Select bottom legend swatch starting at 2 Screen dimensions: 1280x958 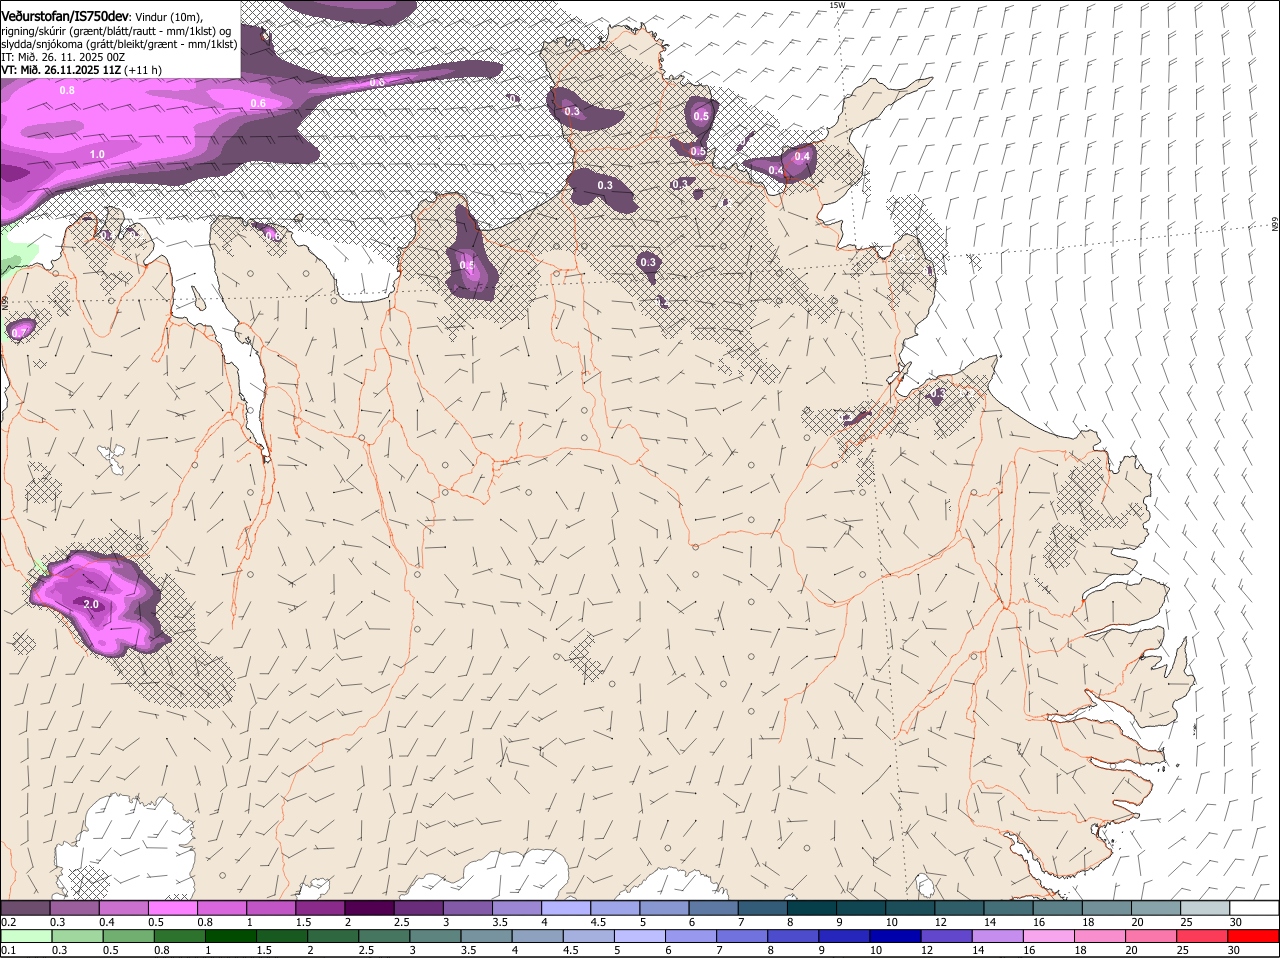click(x=333, y=936)
